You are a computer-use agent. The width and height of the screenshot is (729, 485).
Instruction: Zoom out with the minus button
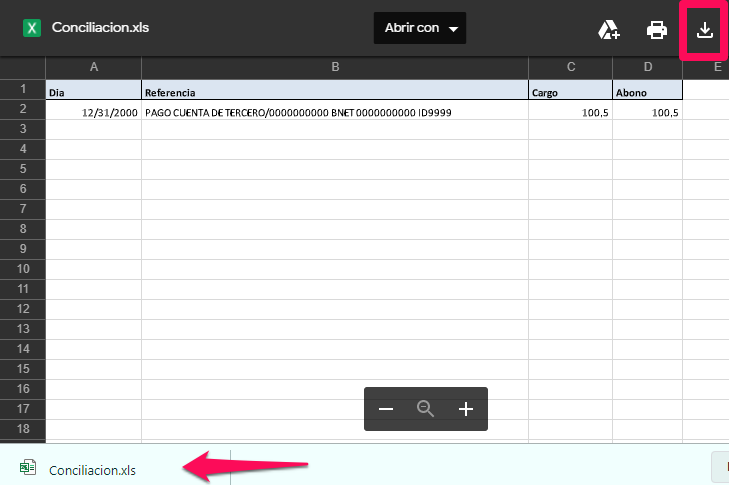click(x=386, y=409)
